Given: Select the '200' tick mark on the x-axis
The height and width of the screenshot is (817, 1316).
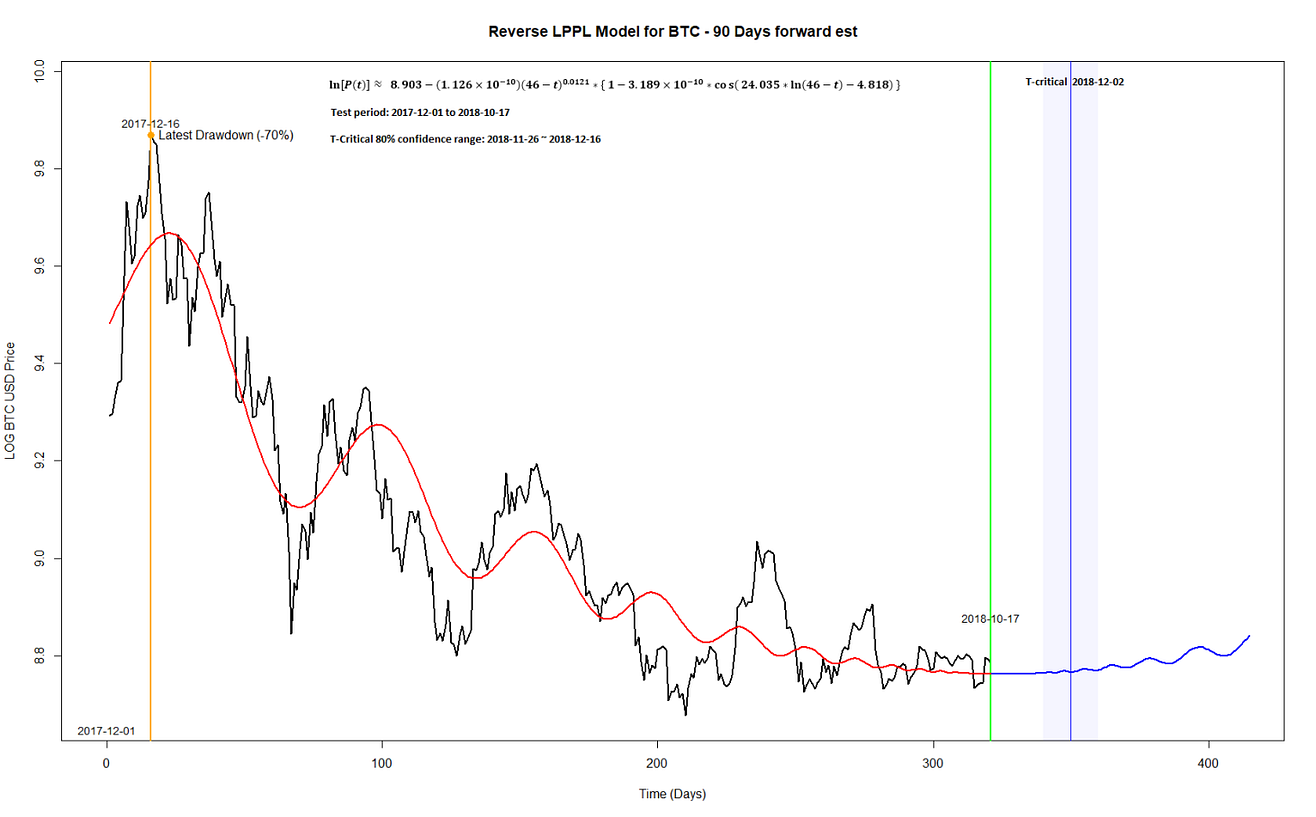Looking at the screenshot, I should (x=655, y=761).
